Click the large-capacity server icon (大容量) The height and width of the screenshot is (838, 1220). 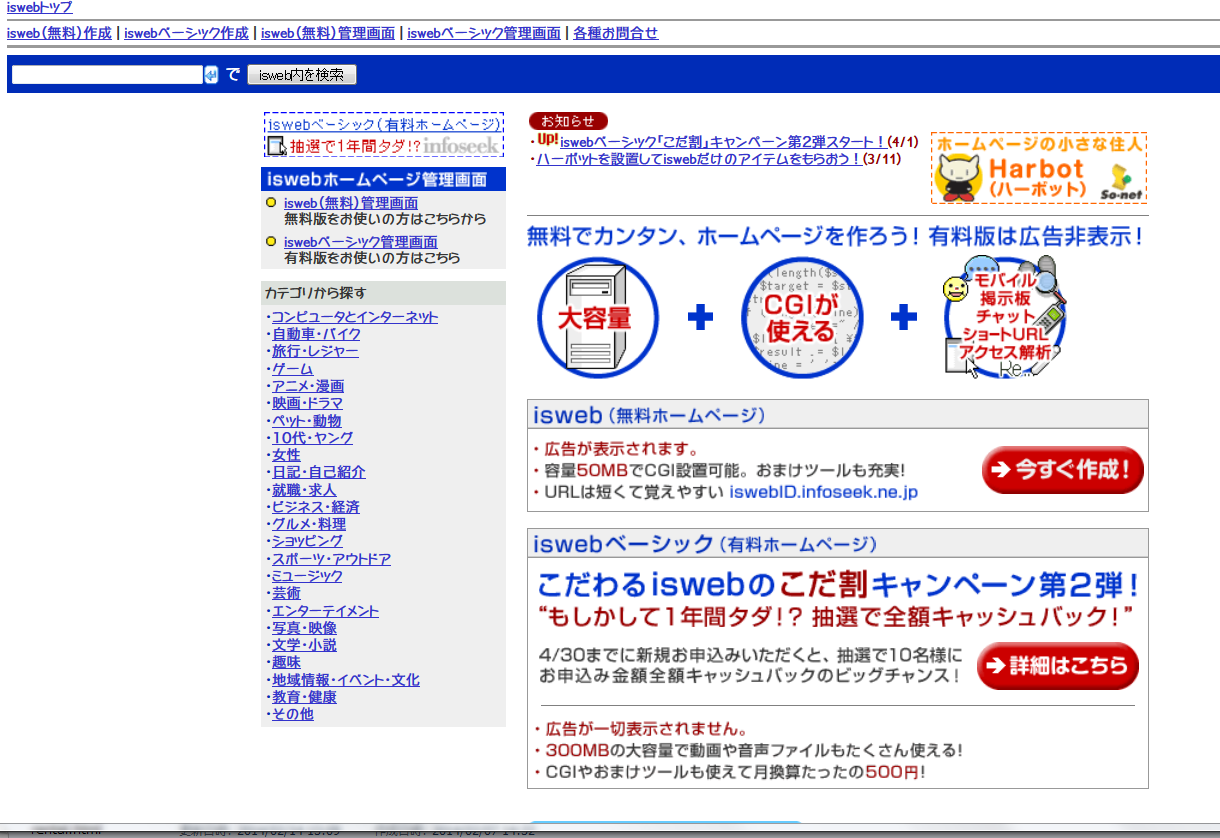[x=596, y=318]
